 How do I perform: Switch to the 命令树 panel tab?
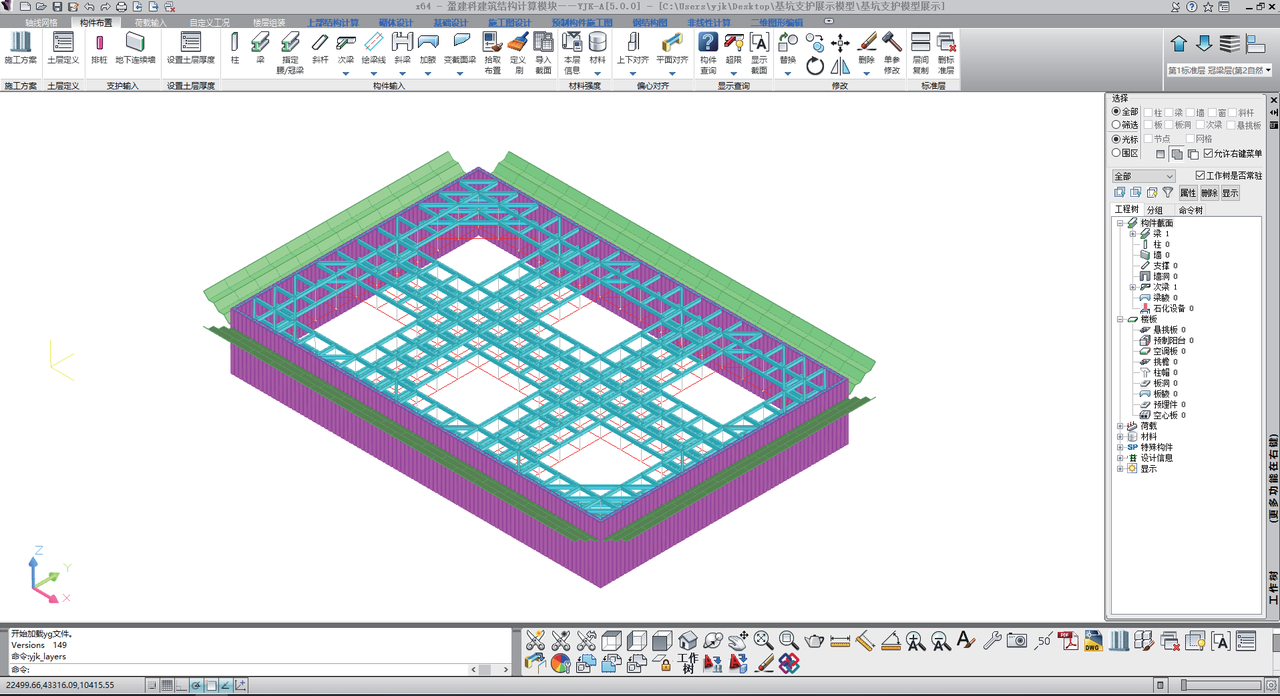pyautogui.click(x=1191, y=210)
